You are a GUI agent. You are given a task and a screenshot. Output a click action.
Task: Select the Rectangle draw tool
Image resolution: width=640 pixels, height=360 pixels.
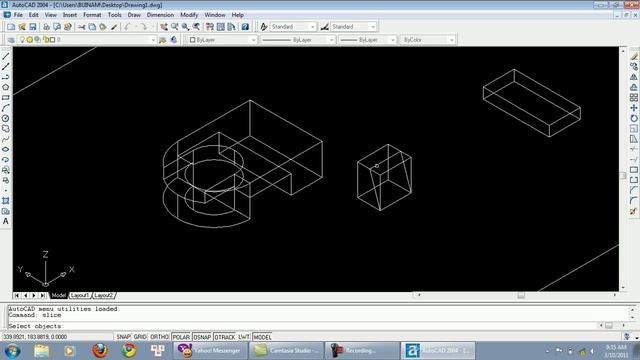[6, 98]
